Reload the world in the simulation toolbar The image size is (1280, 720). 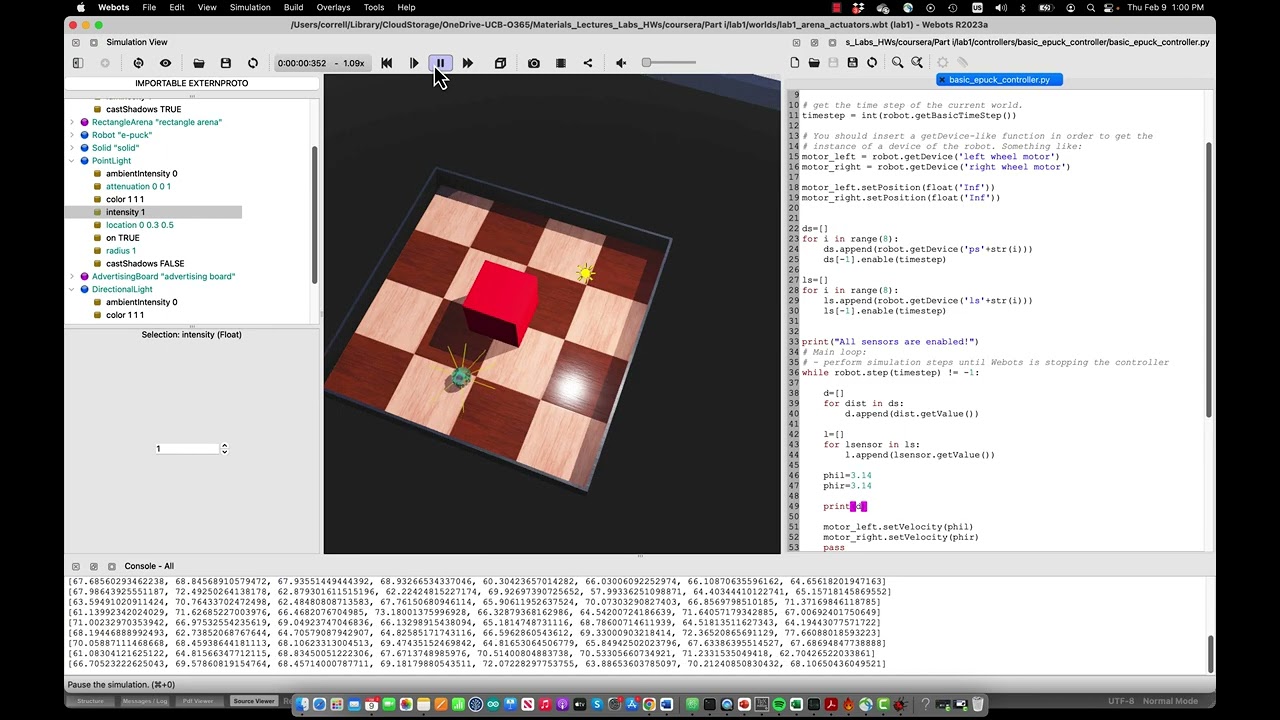click(x=253, y=63)
